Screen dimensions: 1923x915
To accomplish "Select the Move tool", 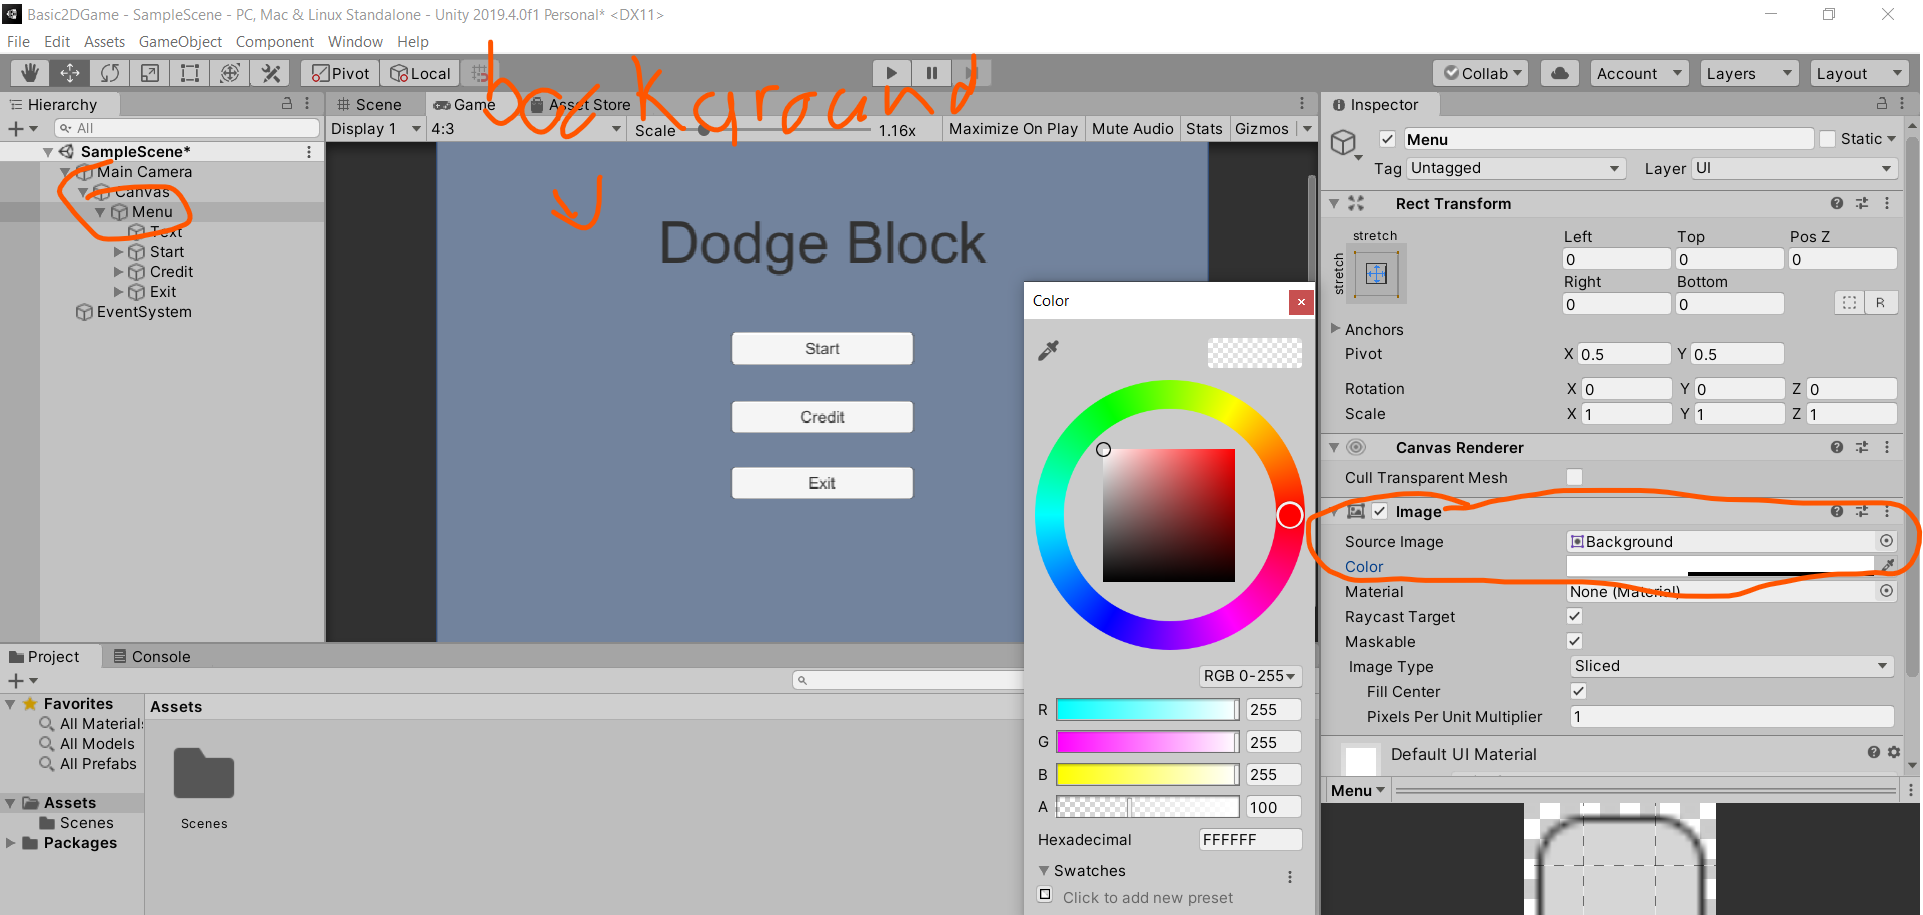I will point(69,72).
